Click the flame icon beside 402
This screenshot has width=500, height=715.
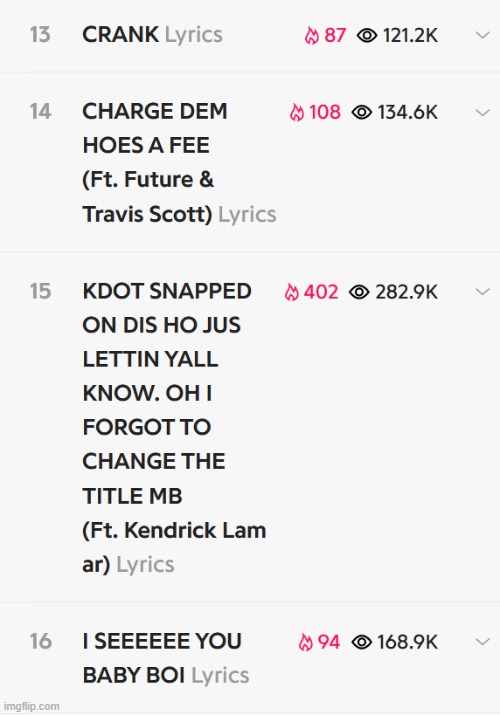point(292,292)
